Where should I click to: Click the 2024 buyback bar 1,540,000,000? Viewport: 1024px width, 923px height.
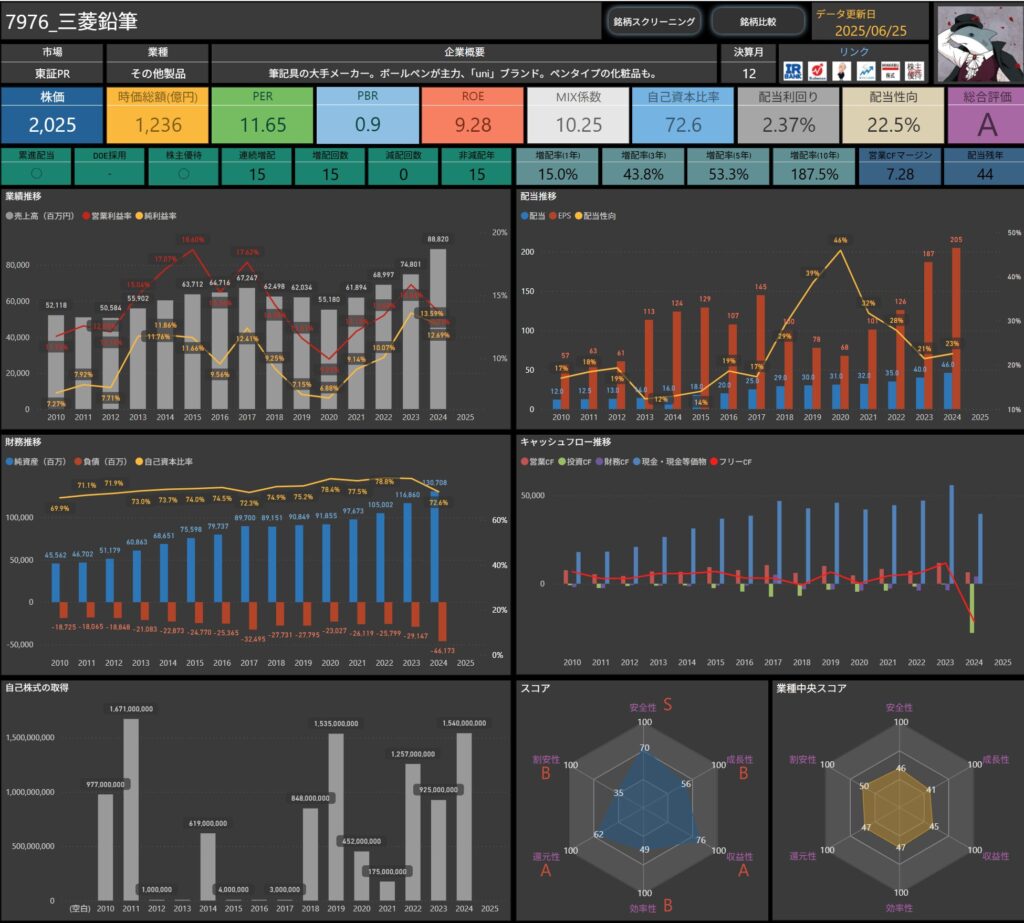[x=464, y=817]
